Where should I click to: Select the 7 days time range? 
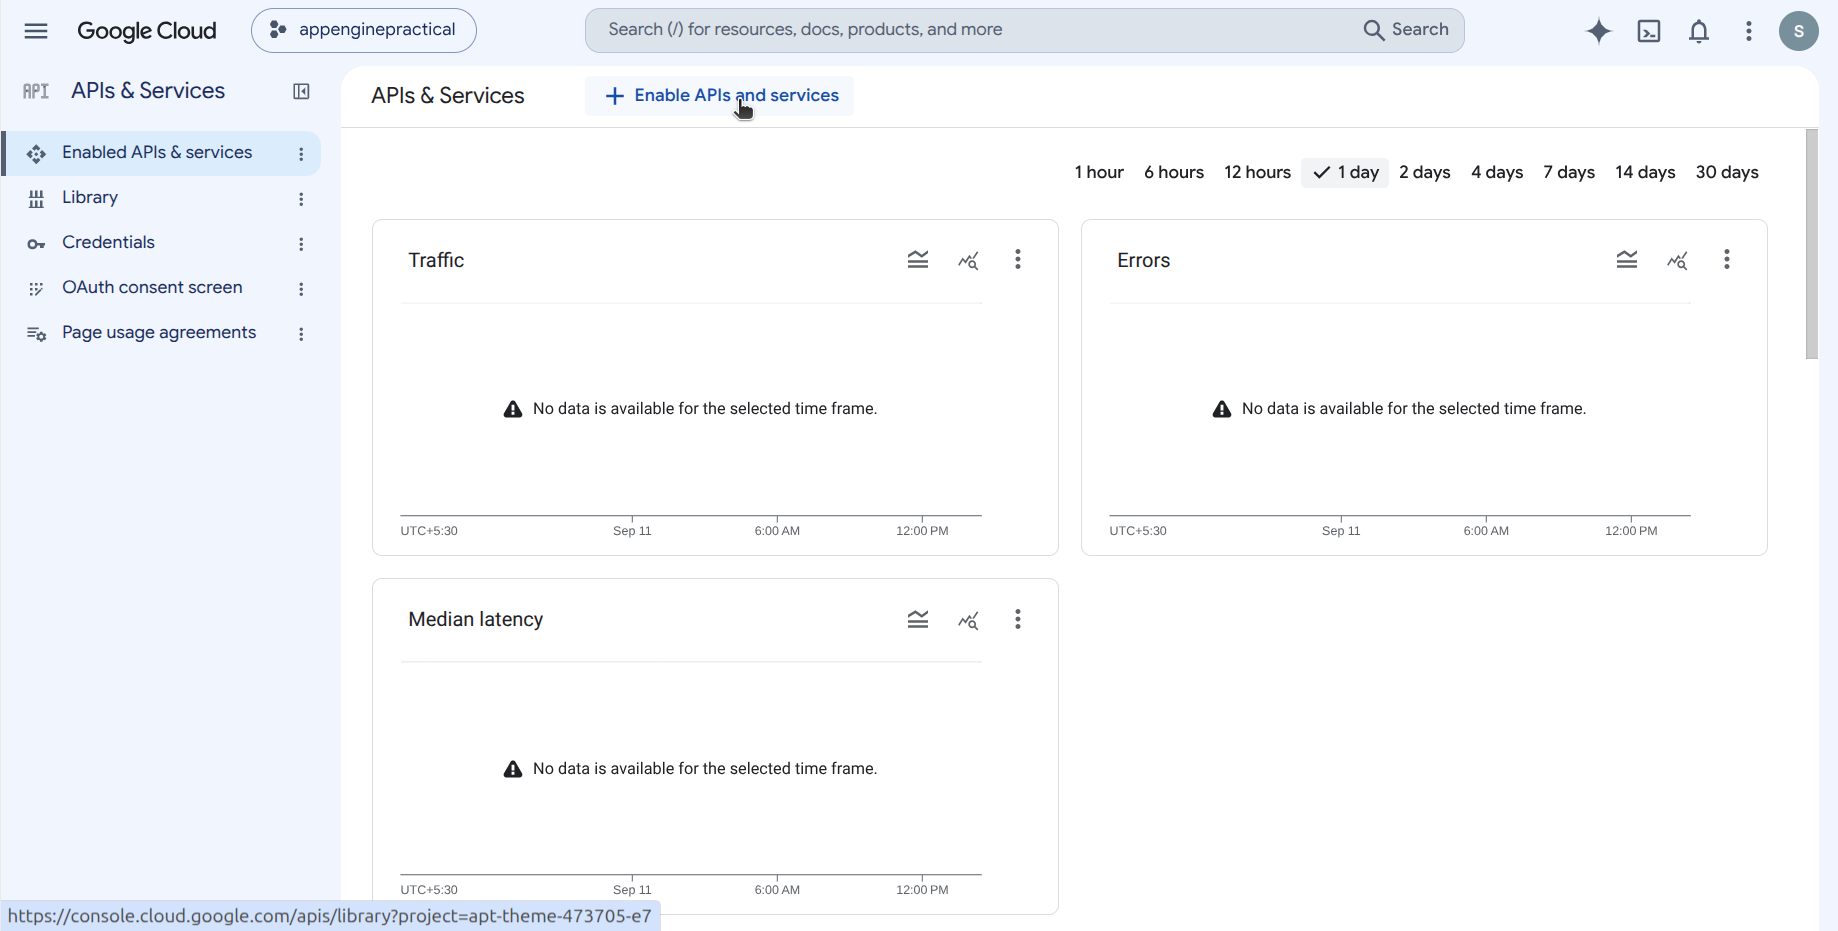pos(1569,172)
